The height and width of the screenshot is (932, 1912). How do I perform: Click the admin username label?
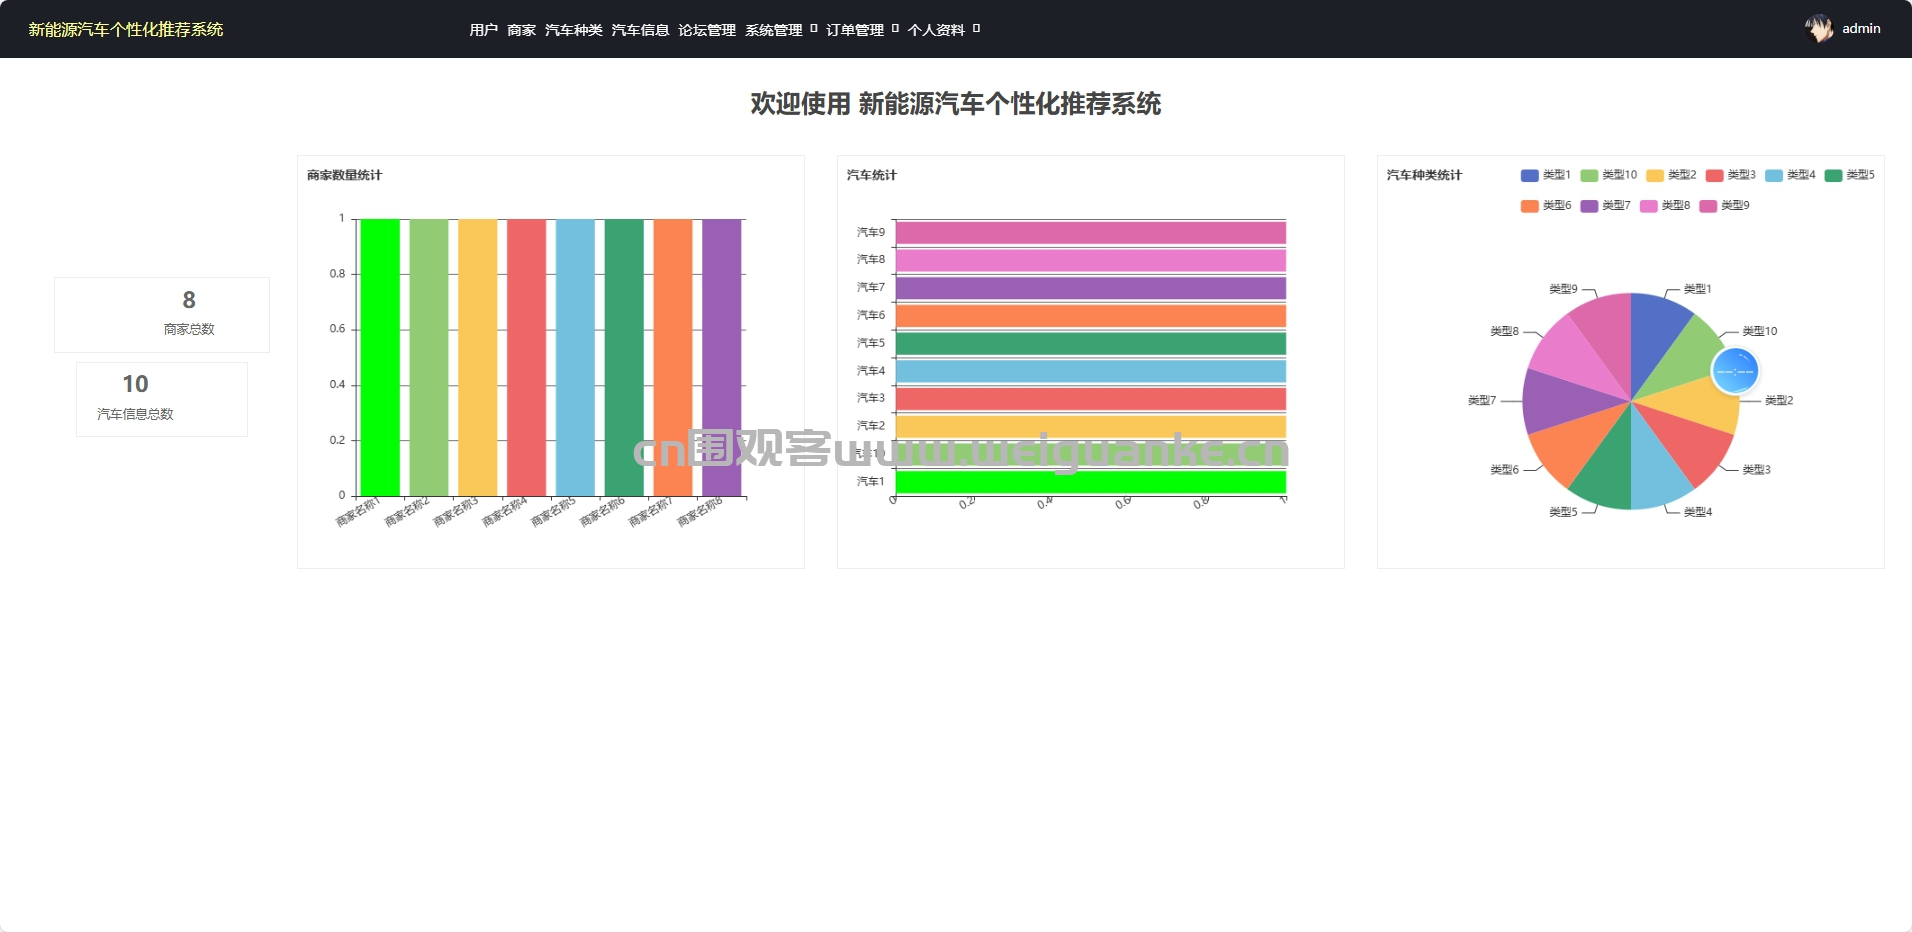(x=1861, y=29)
